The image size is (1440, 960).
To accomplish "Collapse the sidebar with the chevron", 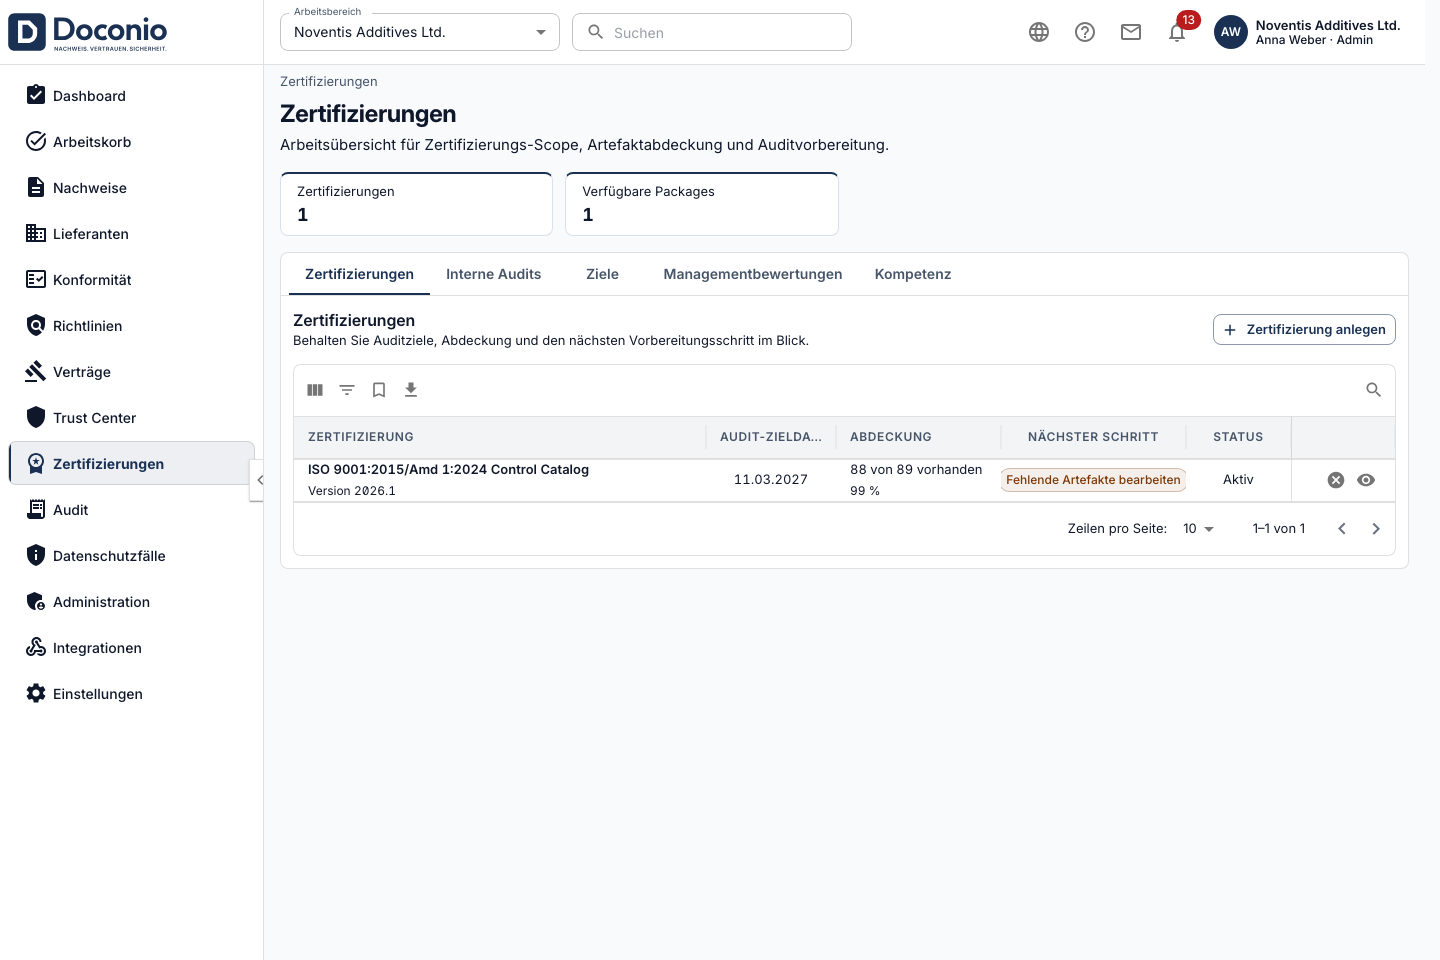I will click(259, 480).
